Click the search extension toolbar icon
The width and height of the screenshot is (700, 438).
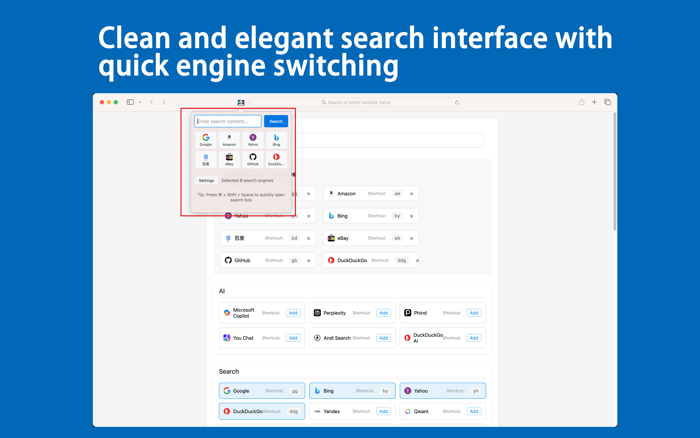(241, 102)
